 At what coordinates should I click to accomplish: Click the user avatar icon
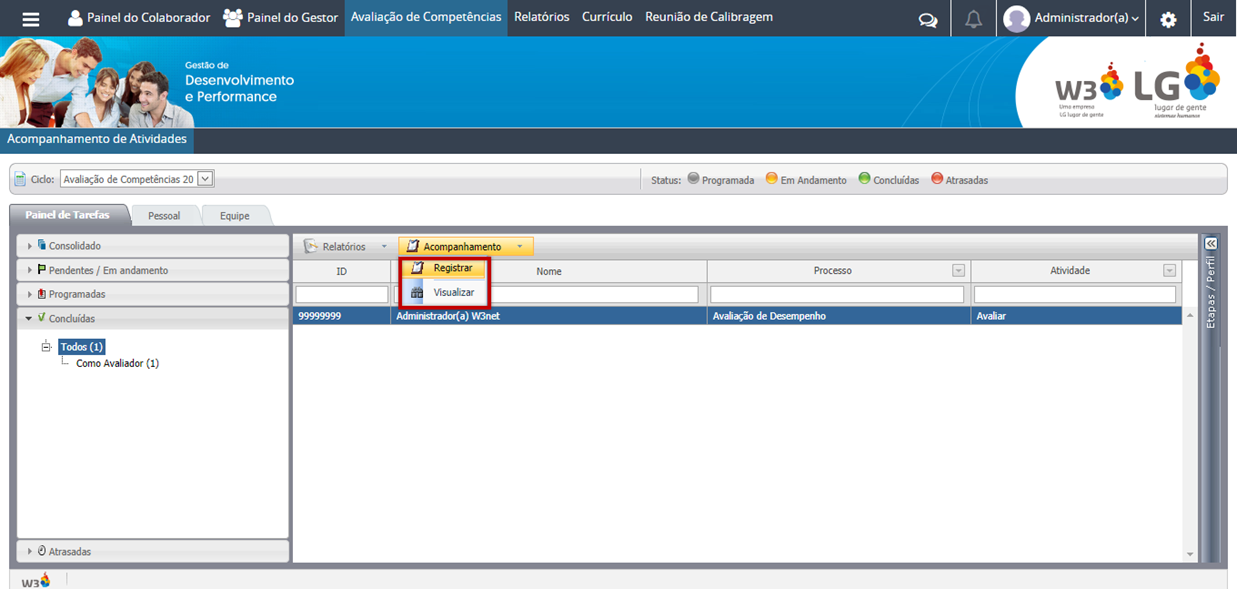tap(1017, 18)
